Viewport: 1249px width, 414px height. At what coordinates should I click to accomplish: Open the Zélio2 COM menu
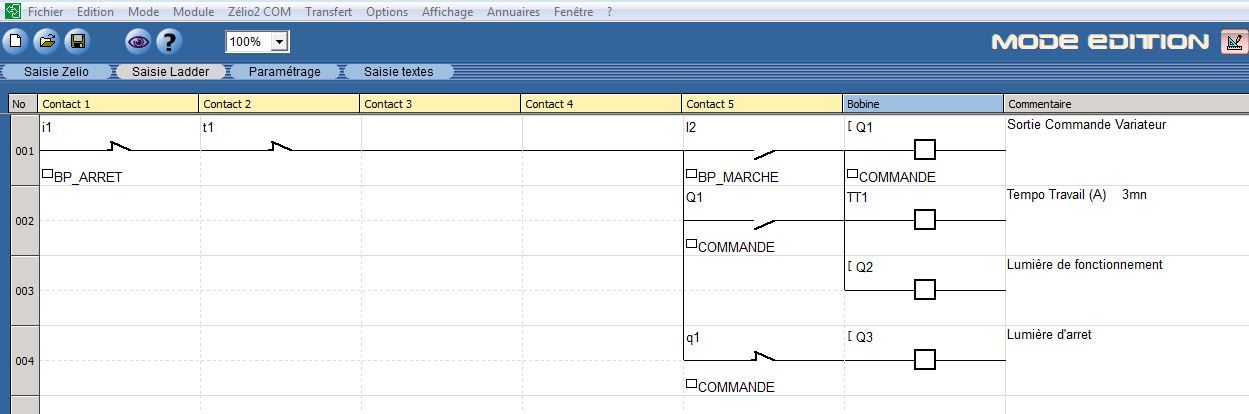click(259, 12)
